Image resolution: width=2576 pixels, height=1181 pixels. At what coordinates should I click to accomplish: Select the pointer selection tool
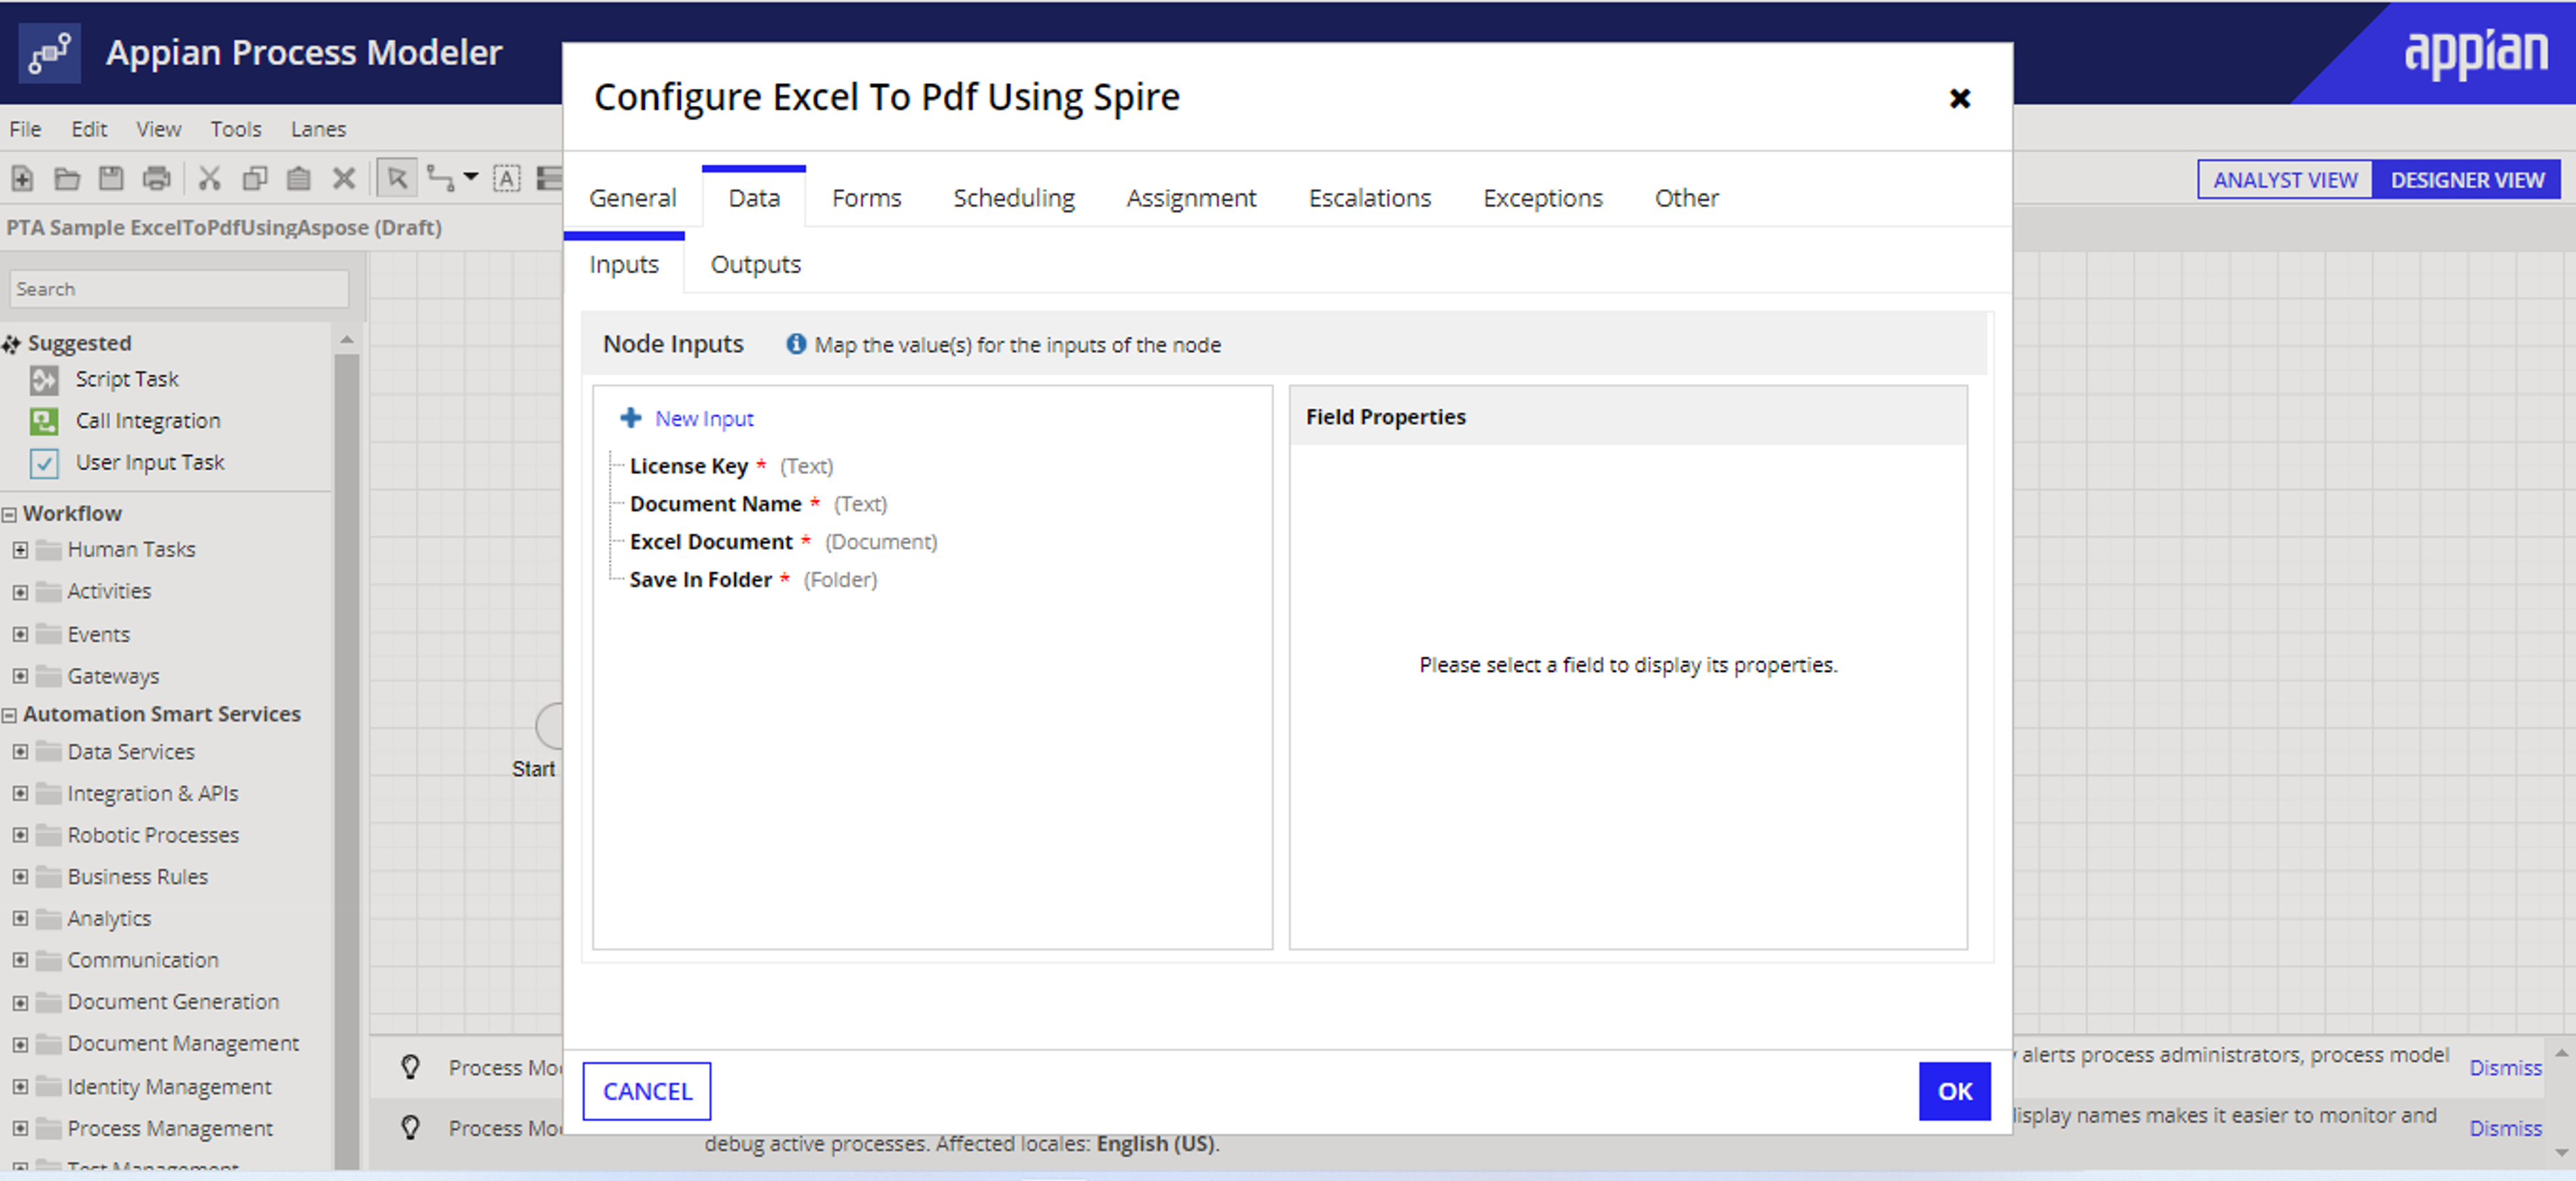tap(397, 179)
